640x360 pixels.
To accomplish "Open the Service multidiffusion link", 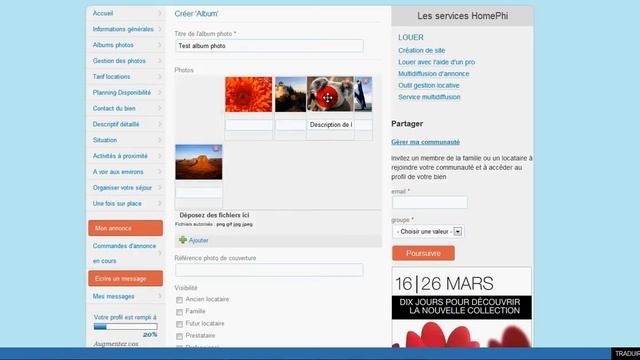I will 429,97.
